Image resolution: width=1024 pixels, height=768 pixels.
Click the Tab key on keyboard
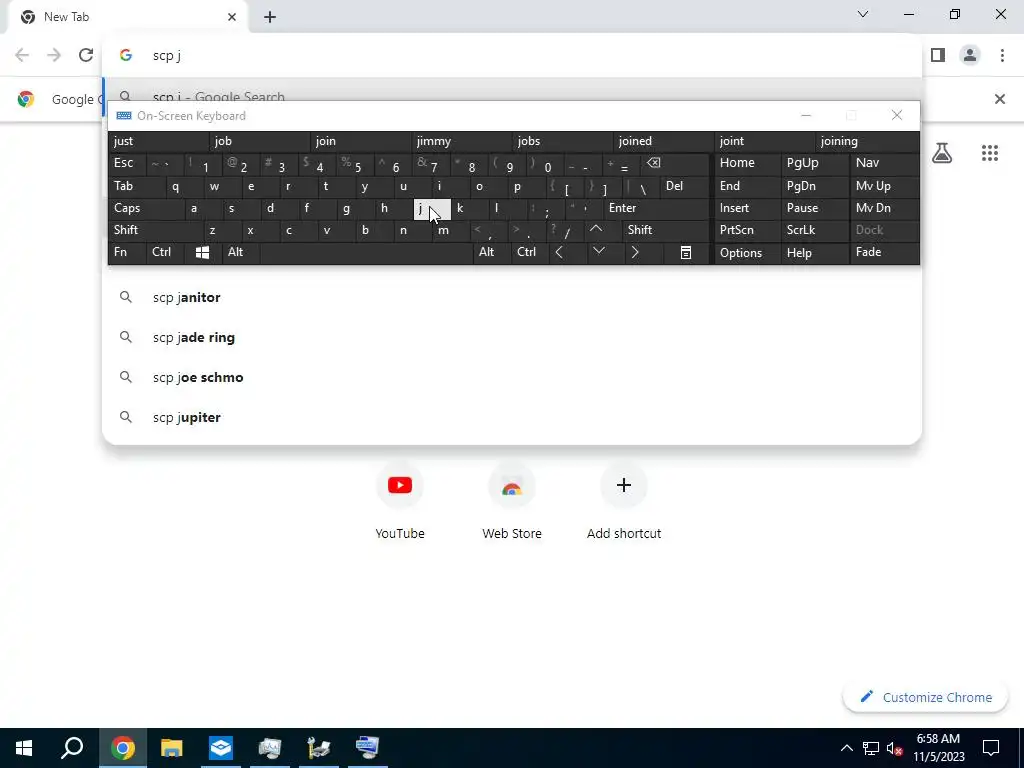pyautogui.click(x=136, y=186)
